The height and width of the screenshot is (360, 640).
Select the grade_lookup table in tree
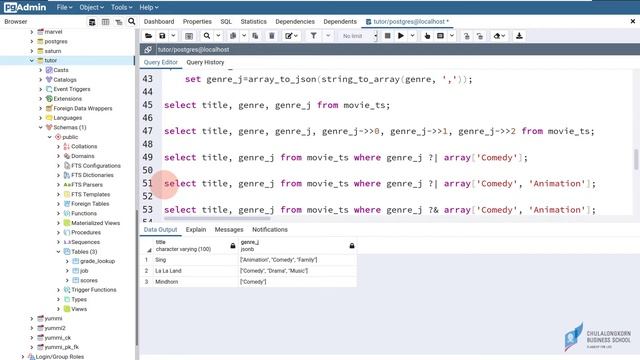pos(97,261)
